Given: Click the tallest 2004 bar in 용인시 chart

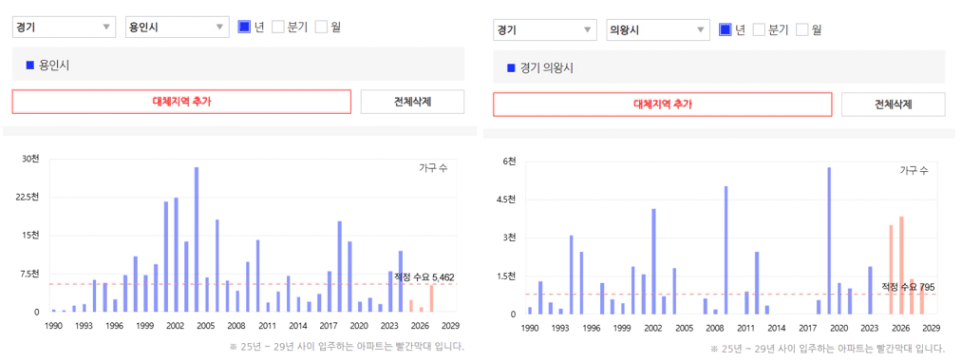Looking at the screenshot, I should click(x=197, y=239).
